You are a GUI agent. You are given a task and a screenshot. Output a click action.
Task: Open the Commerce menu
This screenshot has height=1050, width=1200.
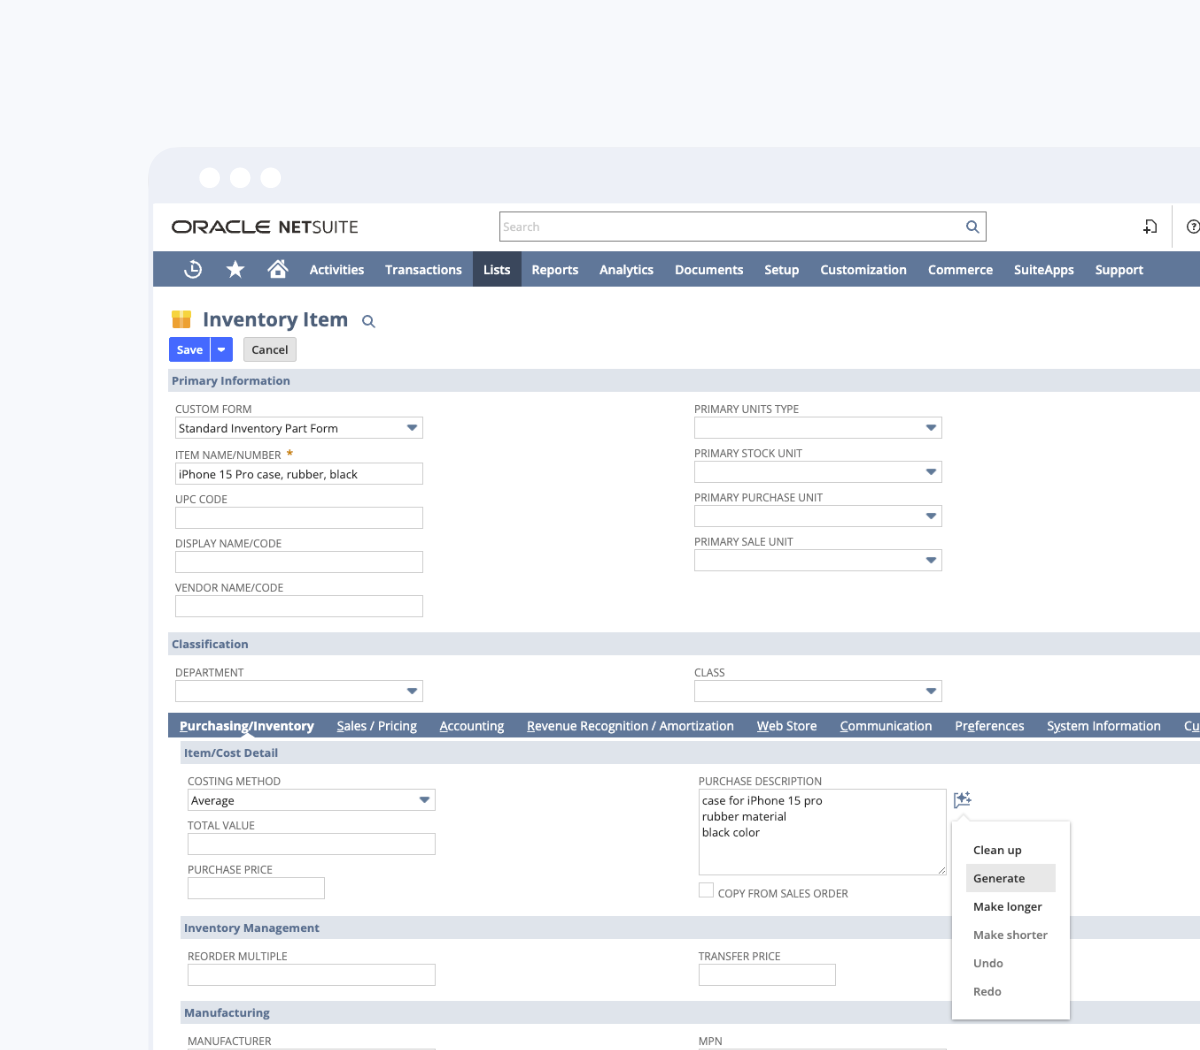tap(960, 270)
